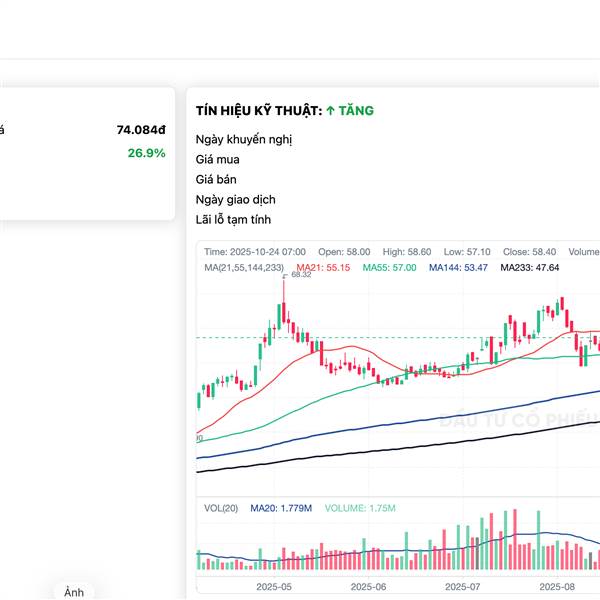Image resolution: width=600 pixels, height=600 pixels.
Task: Click the 74.084đ price value
Action: 141,130
